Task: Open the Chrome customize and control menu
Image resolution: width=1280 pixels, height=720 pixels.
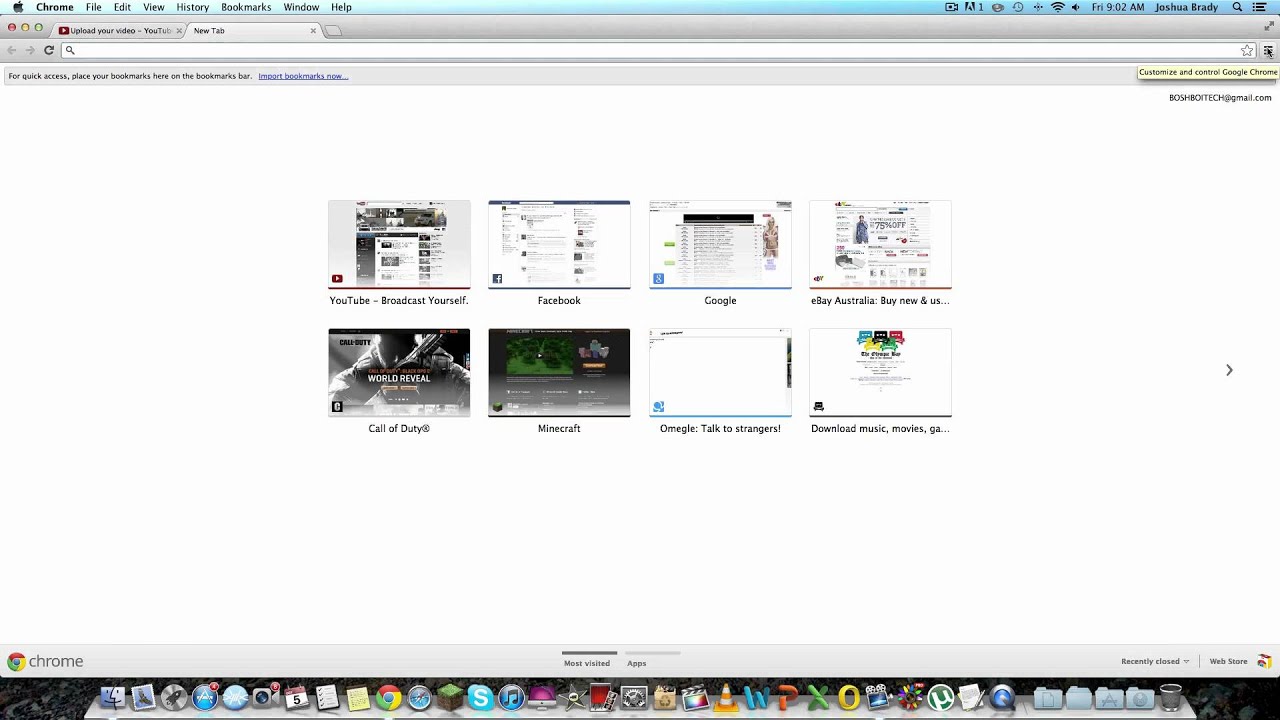Action: 1268,50
